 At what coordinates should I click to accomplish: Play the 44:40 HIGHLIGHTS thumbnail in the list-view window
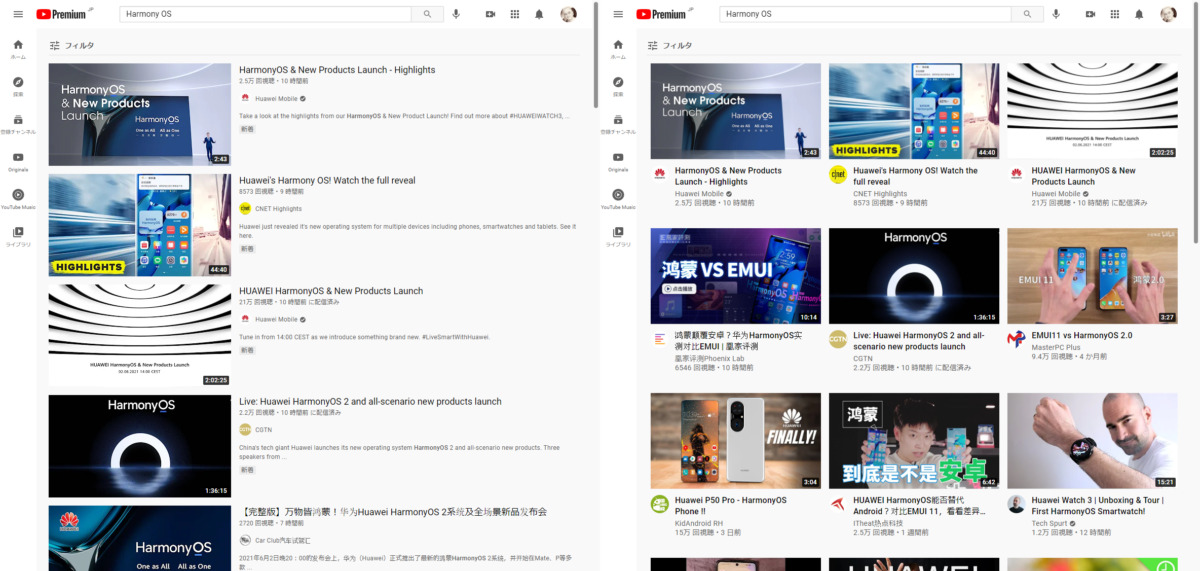pos(139,225)
